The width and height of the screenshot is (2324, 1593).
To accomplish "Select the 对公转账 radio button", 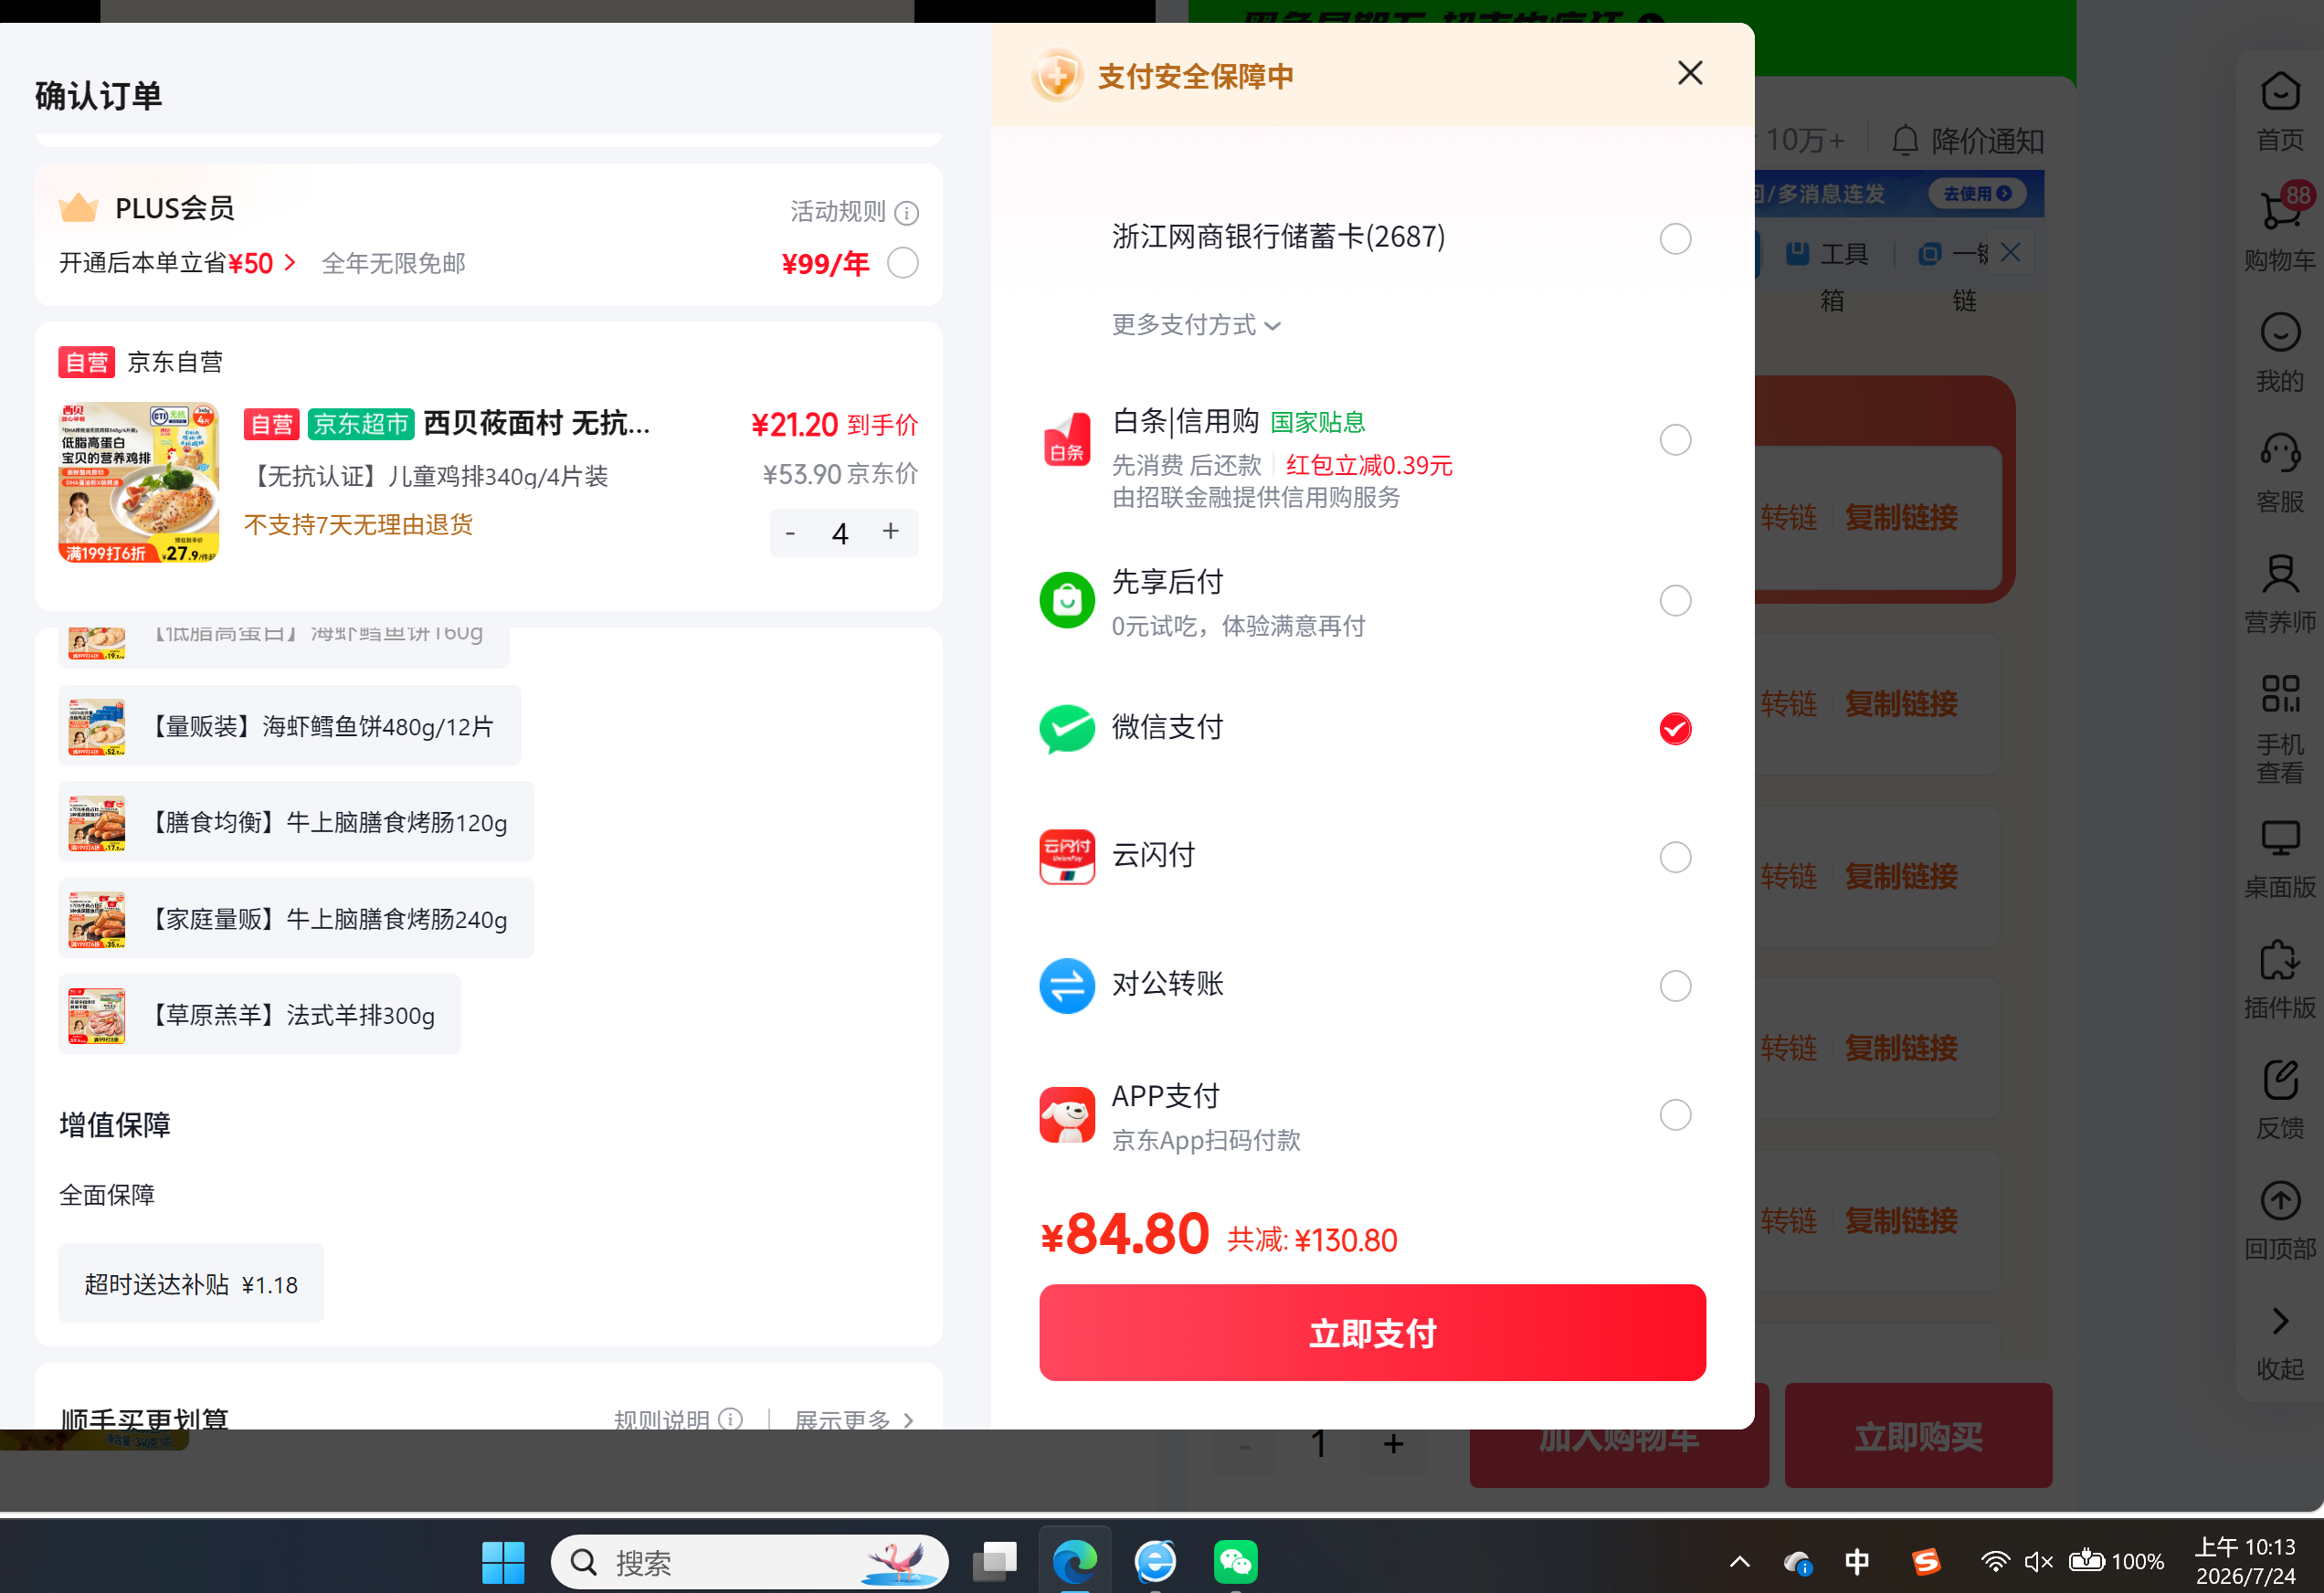I will click(x=1675, y=986).
